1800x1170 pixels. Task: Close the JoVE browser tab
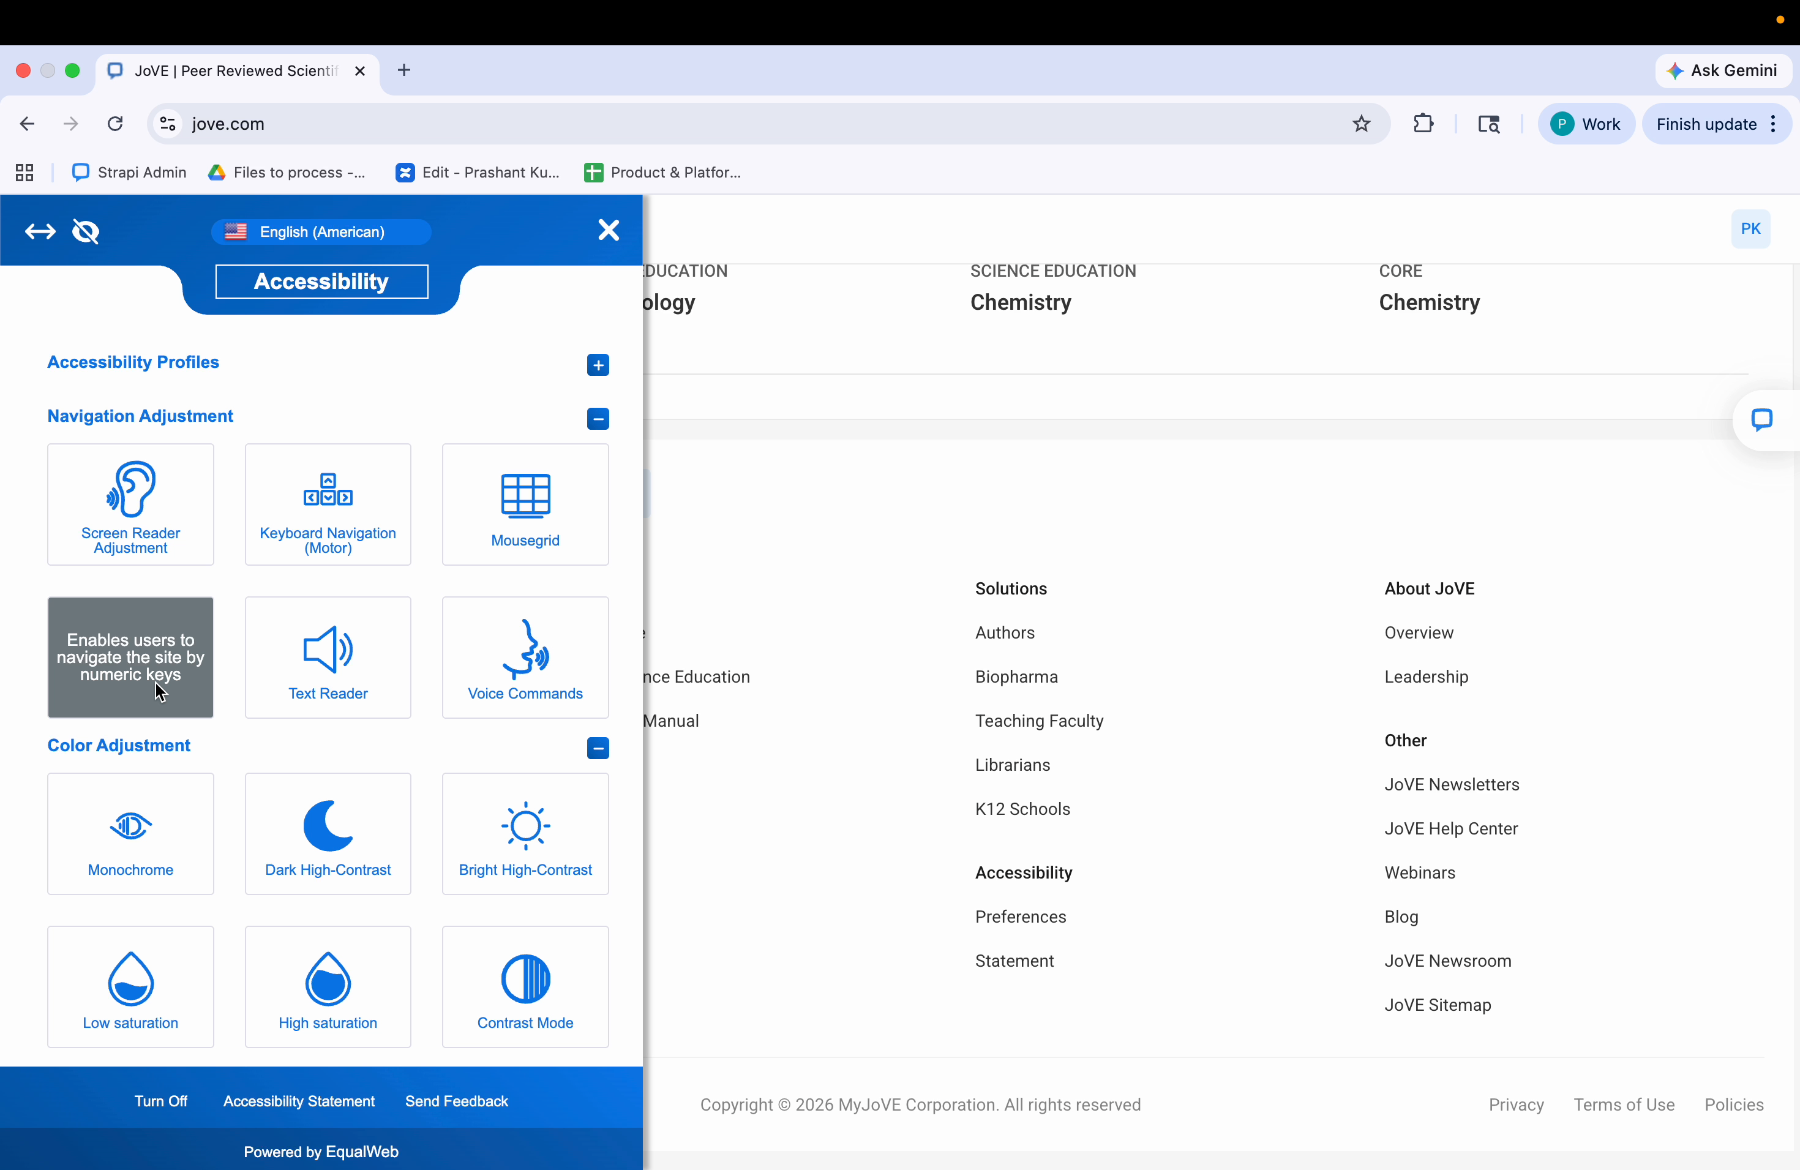pyautogui.click(x=360, y=71)
